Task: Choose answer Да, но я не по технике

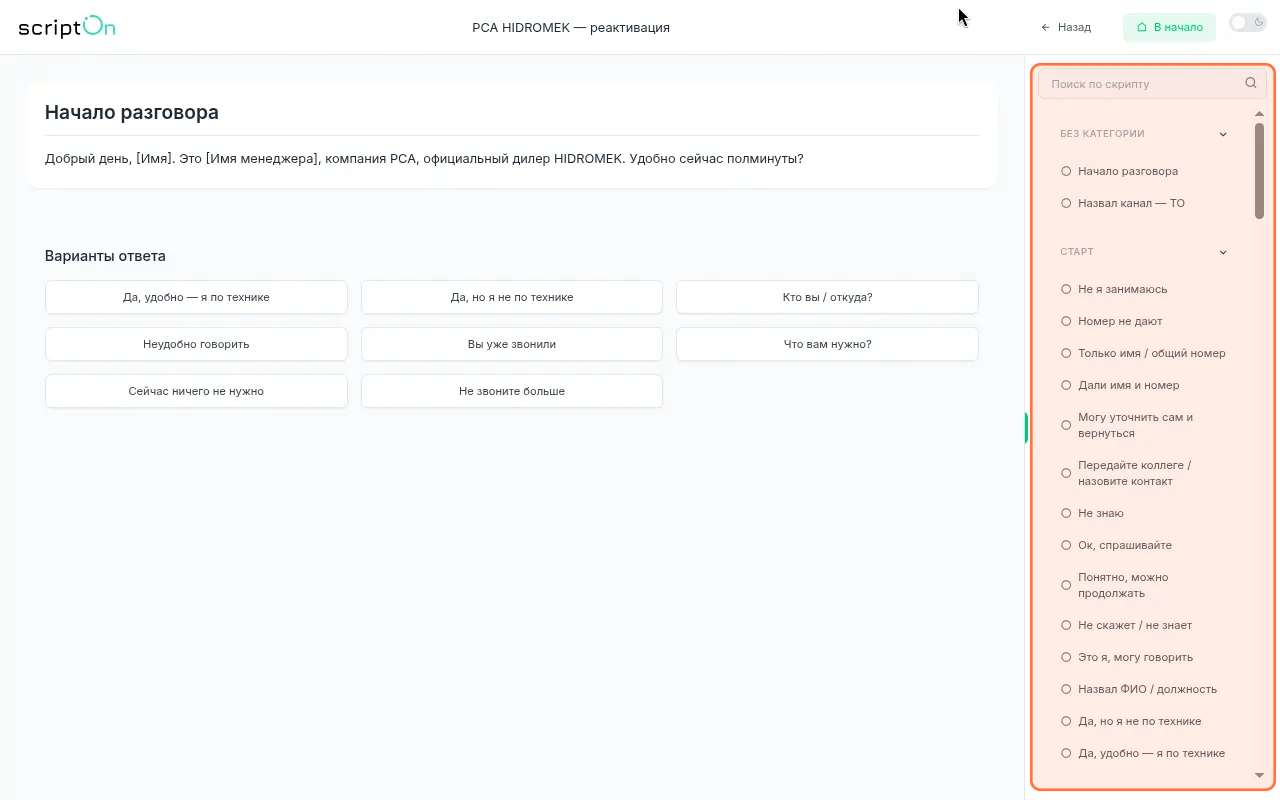Action: (512, 297)
